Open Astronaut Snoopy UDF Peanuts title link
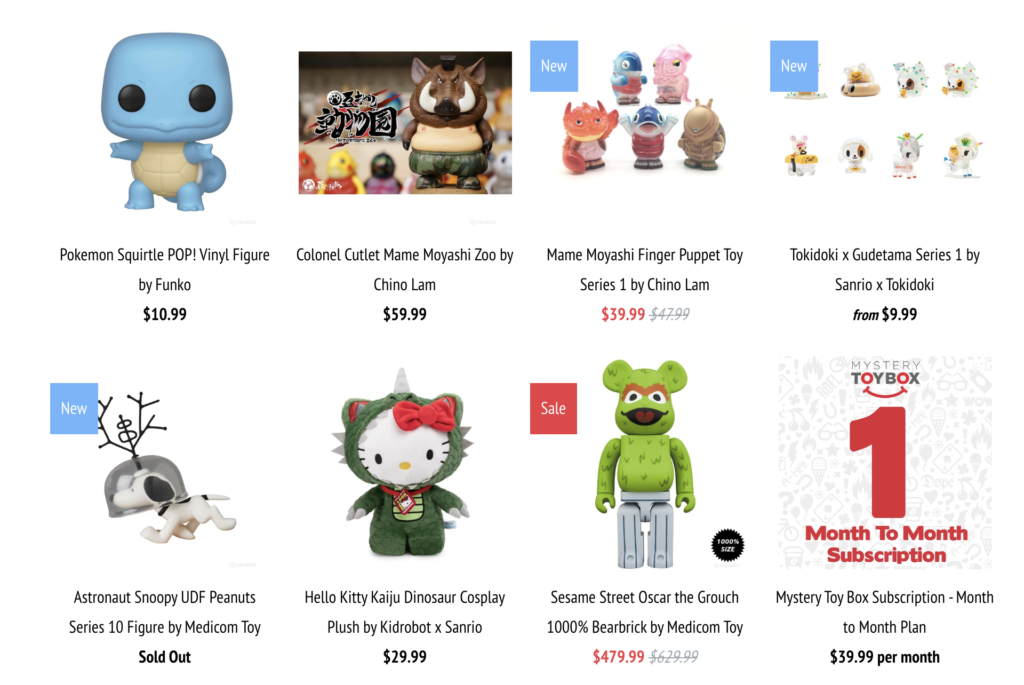The image size is (1024, 685). click(x=165, y=612)
